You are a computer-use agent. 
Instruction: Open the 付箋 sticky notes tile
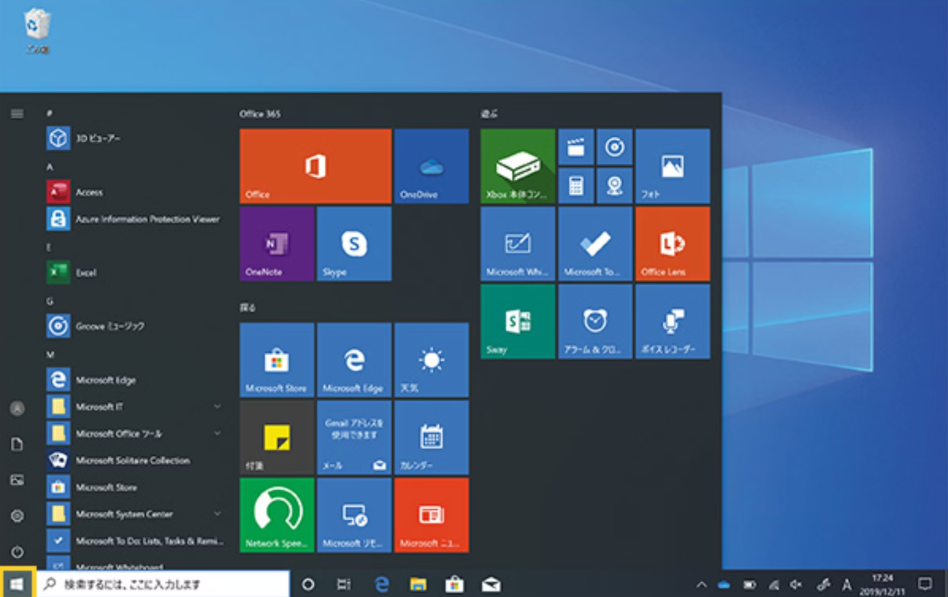click(277, 437)
